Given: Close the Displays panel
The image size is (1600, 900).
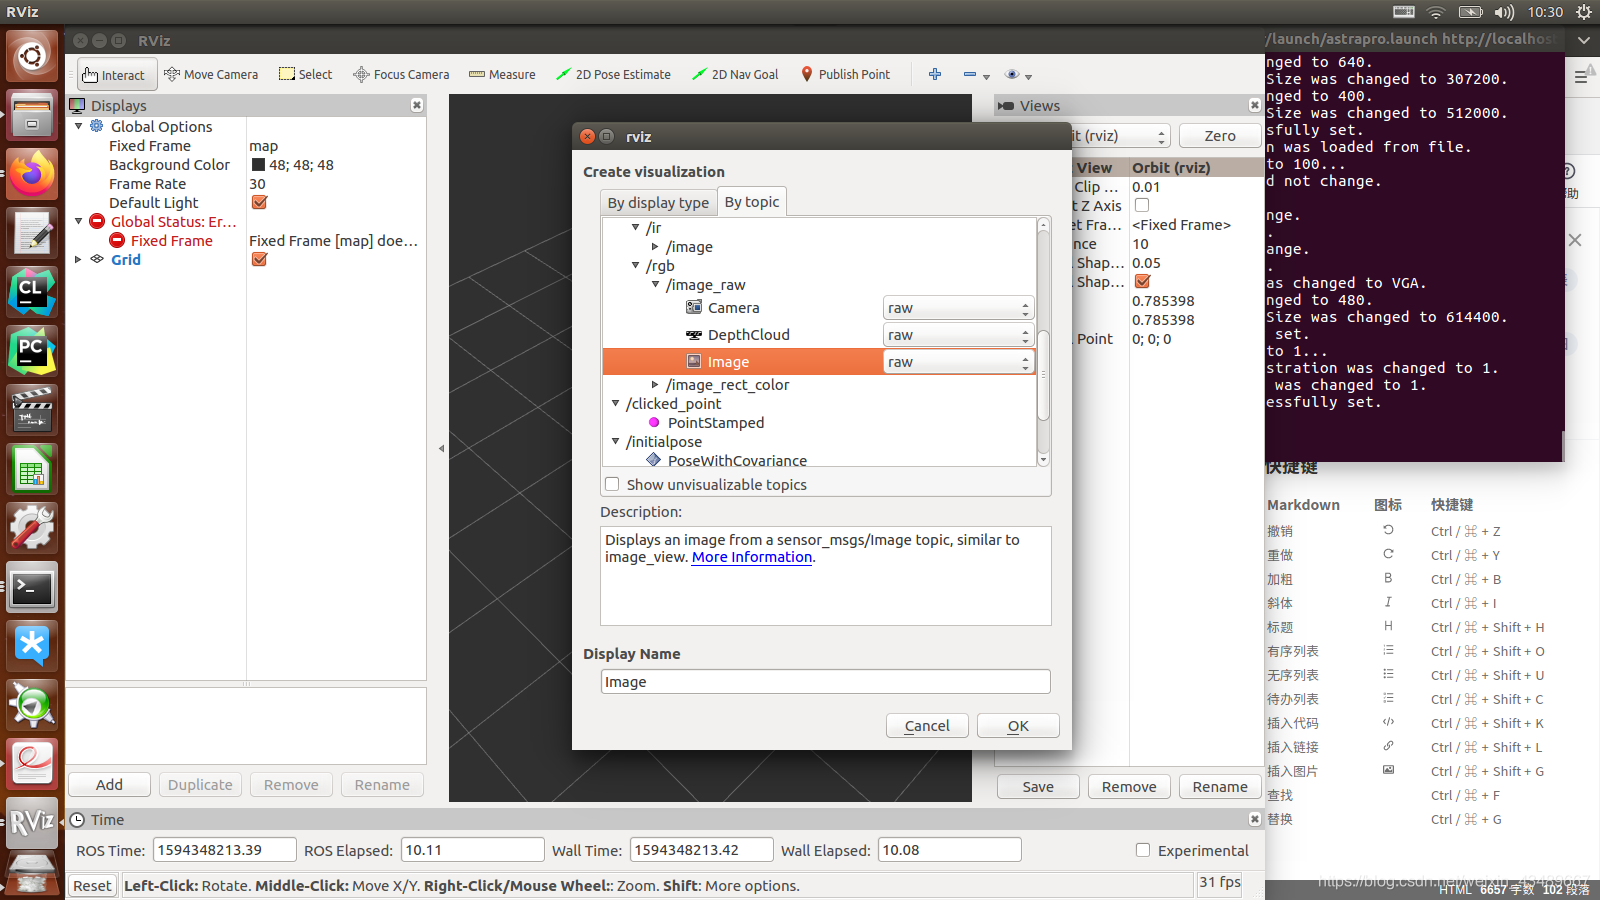Looking at the screenshot, I should pos(417,105).
